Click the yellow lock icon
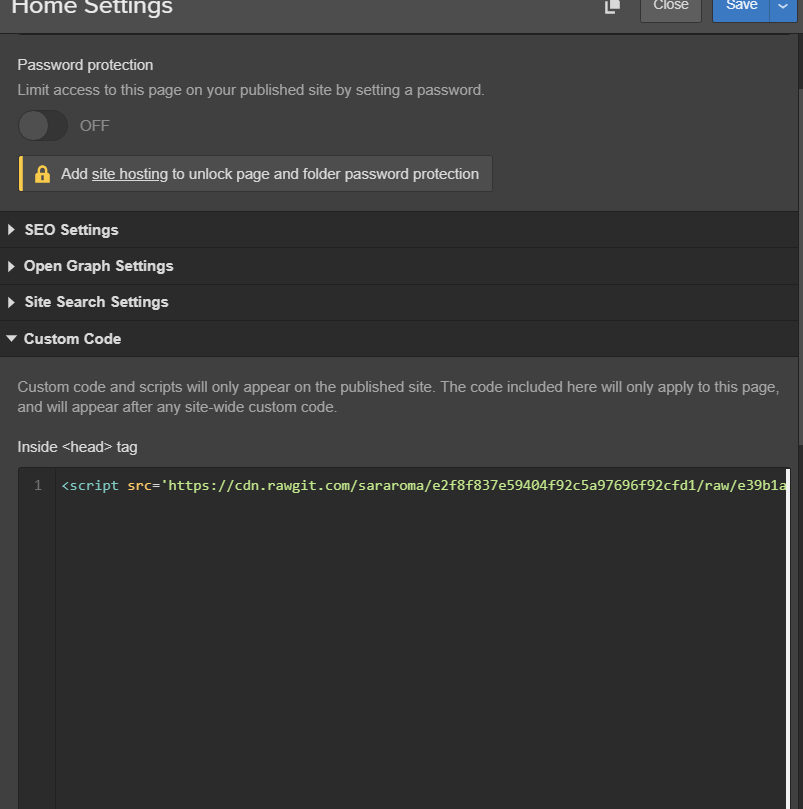The height and width of the screenshot is (809, 803). click(42, 174)
